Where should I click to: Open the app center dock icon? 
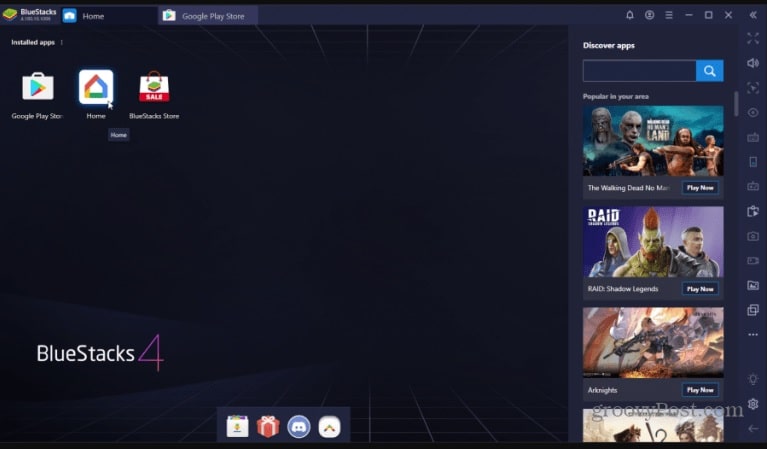tap(238, 427)
